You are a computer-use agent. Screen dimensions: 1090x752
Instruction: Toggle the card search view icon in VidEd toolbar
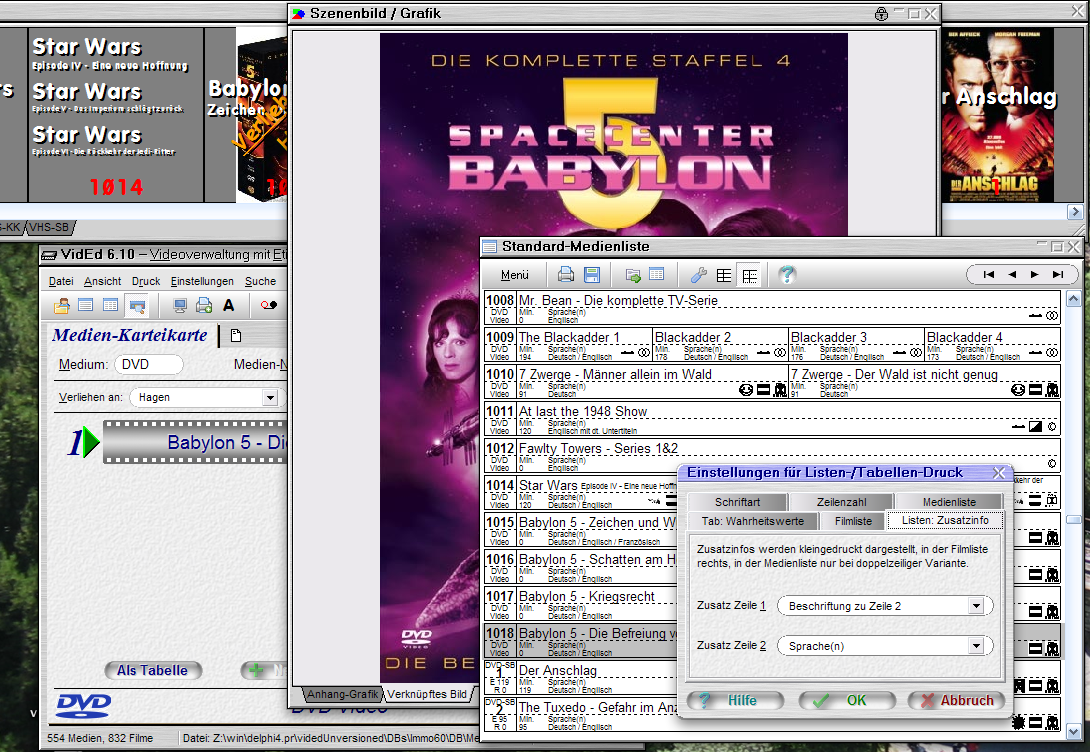[137, 305]
